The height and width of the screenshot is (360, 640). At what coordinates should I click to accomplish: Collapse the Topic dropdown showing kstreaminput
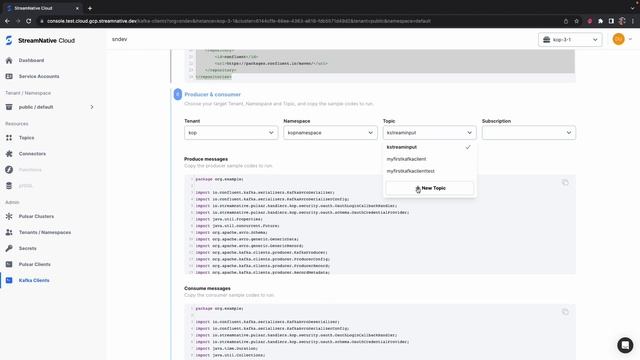click(429, 133)
